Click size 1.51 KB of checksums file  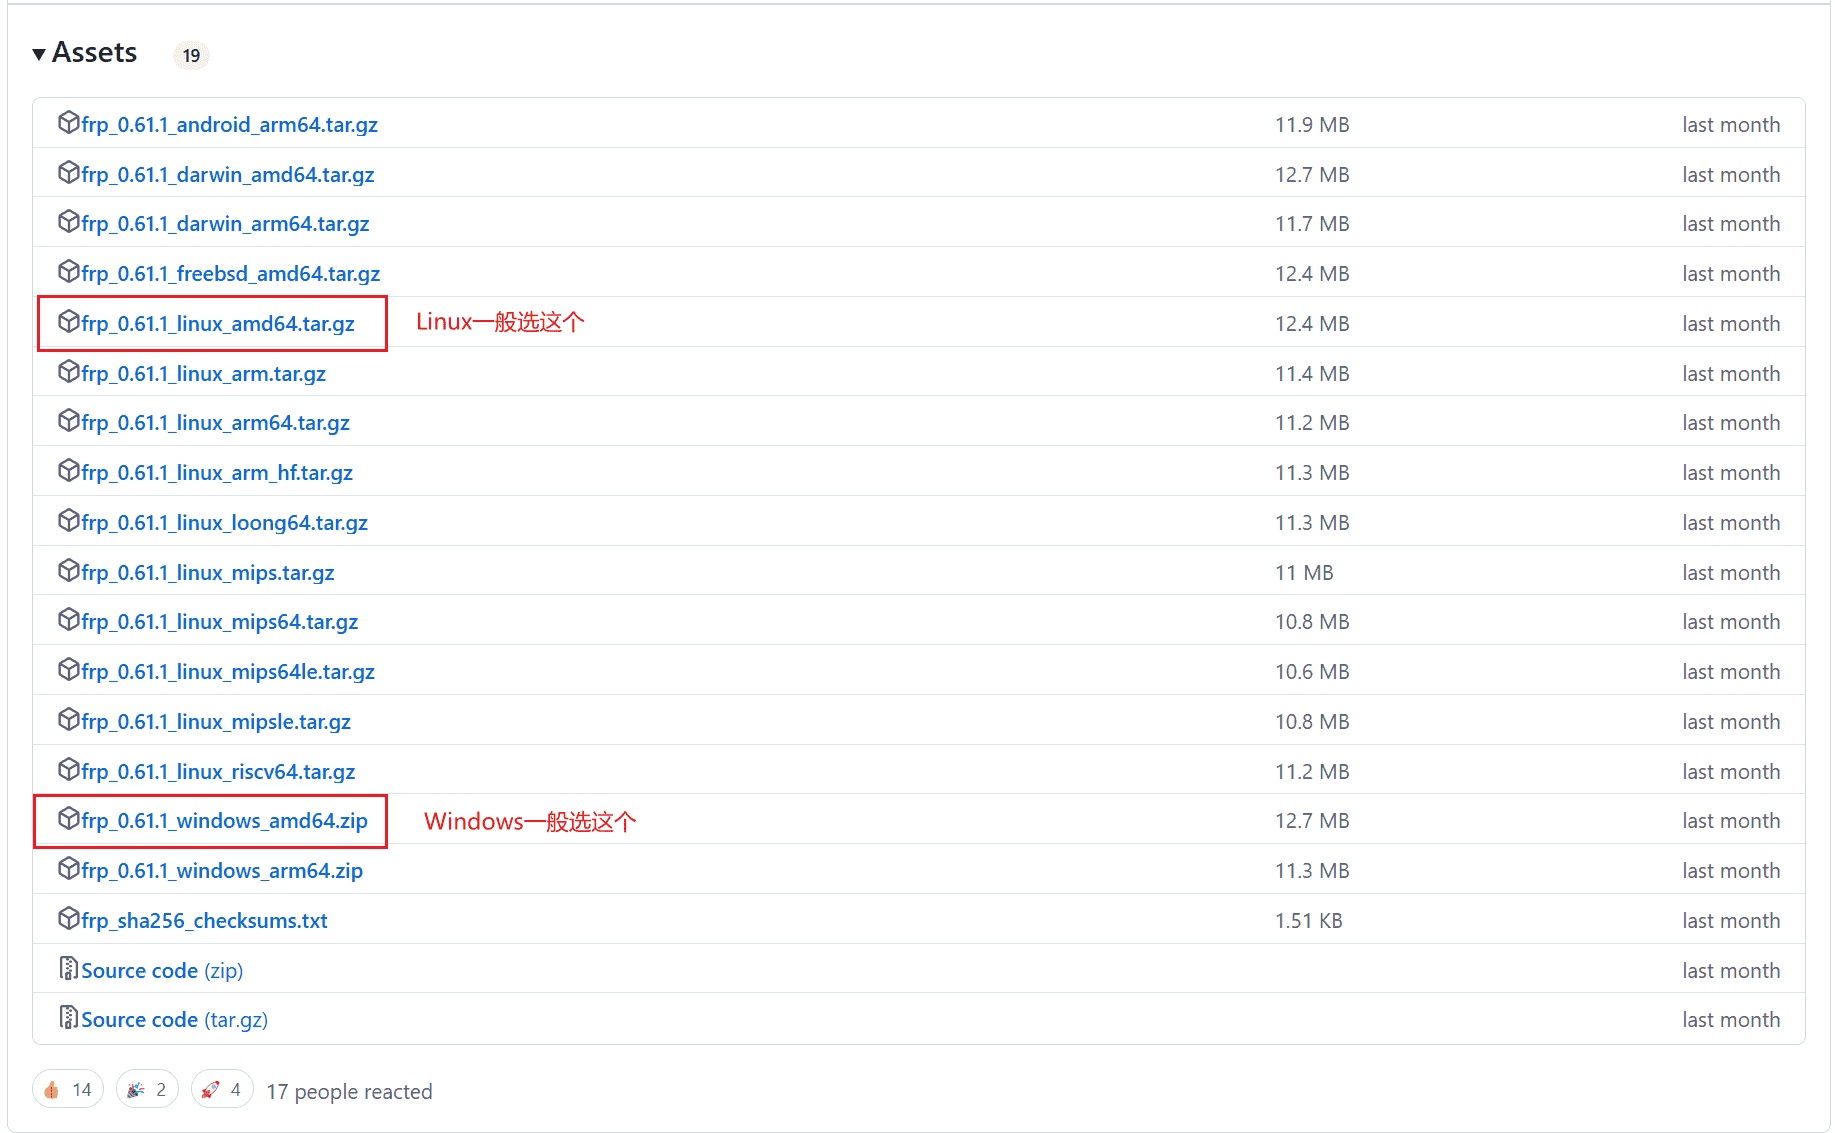1308,921
